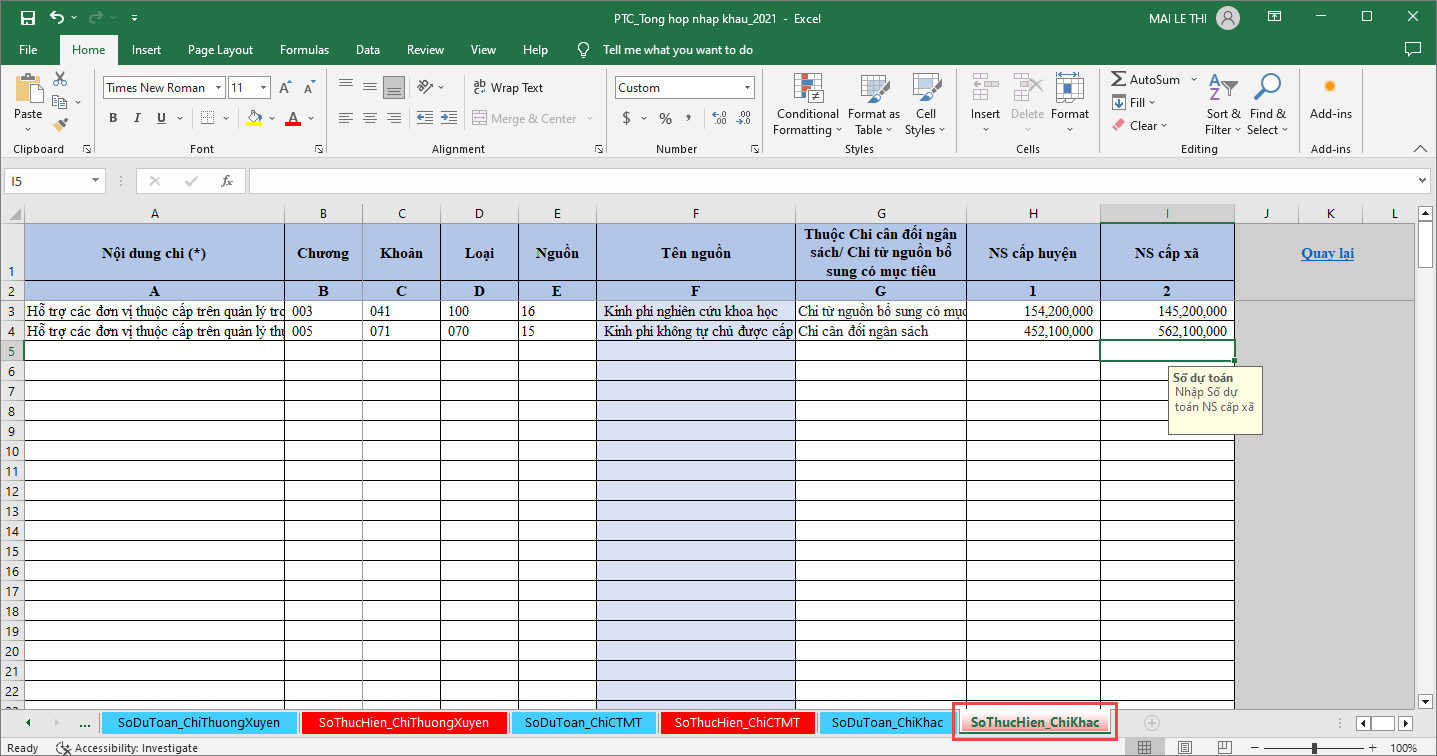1437x756 pixels.
Task: Click the Format as Table icon
Action: (x=873, y=104)
